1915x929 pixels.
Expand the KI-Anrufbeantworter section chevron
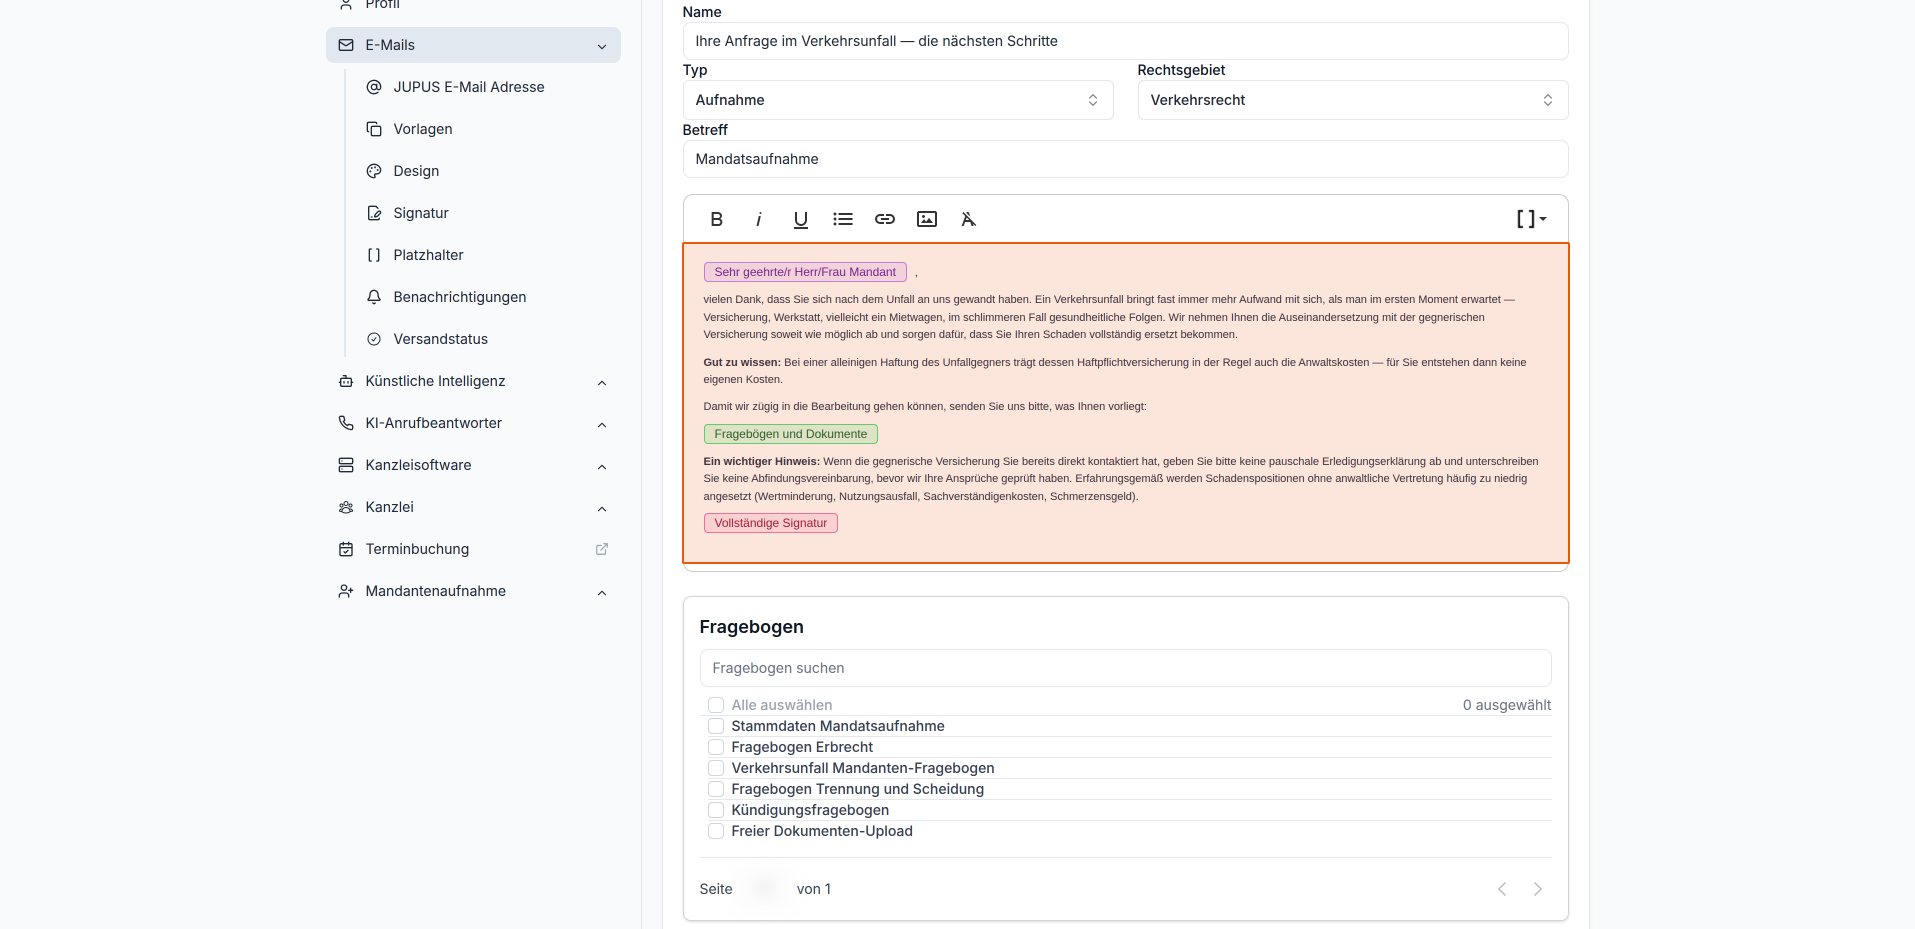point(602,424)
